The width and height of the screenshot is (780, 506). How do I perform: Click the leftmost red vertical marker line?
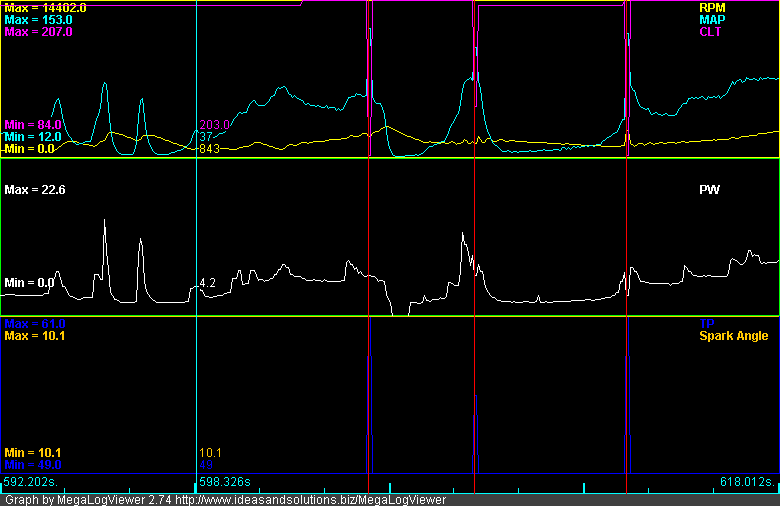(x=369, y=250)
